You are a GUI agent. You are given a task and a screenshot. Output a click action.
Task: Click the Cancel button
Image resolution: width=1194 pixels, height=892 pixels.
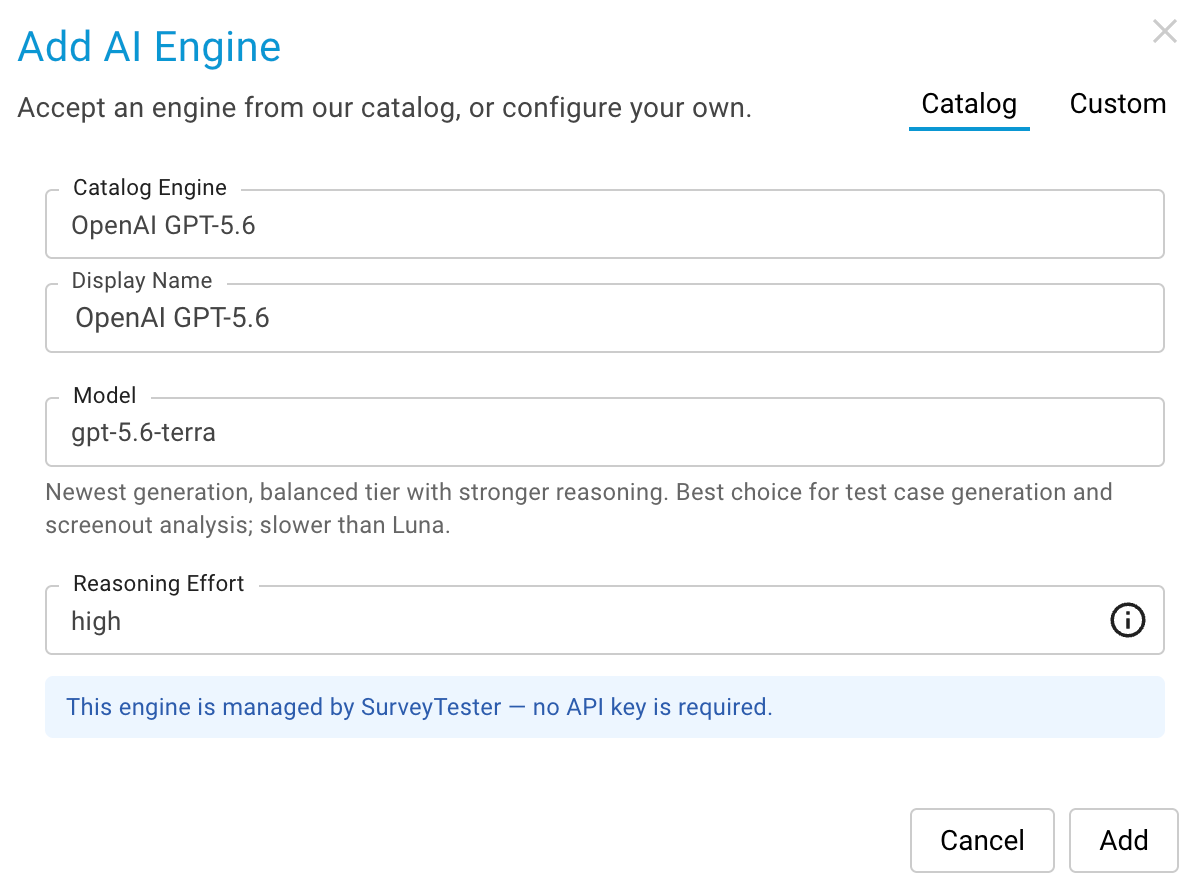pos(982,840)
